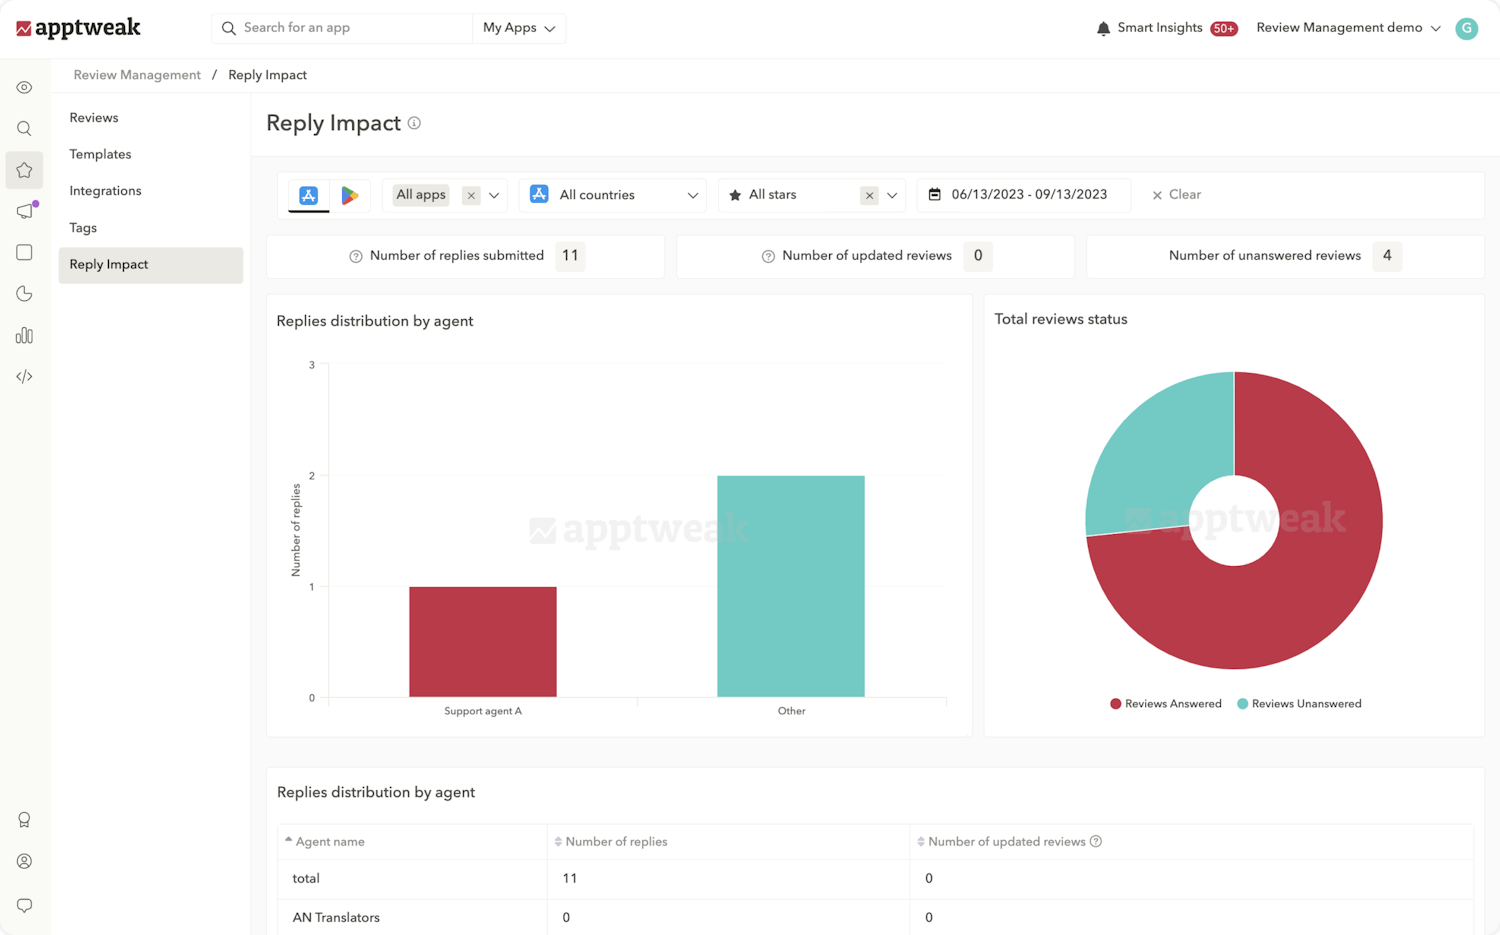
Task: Open the My Apps dropdown
Action: [518, 28]
